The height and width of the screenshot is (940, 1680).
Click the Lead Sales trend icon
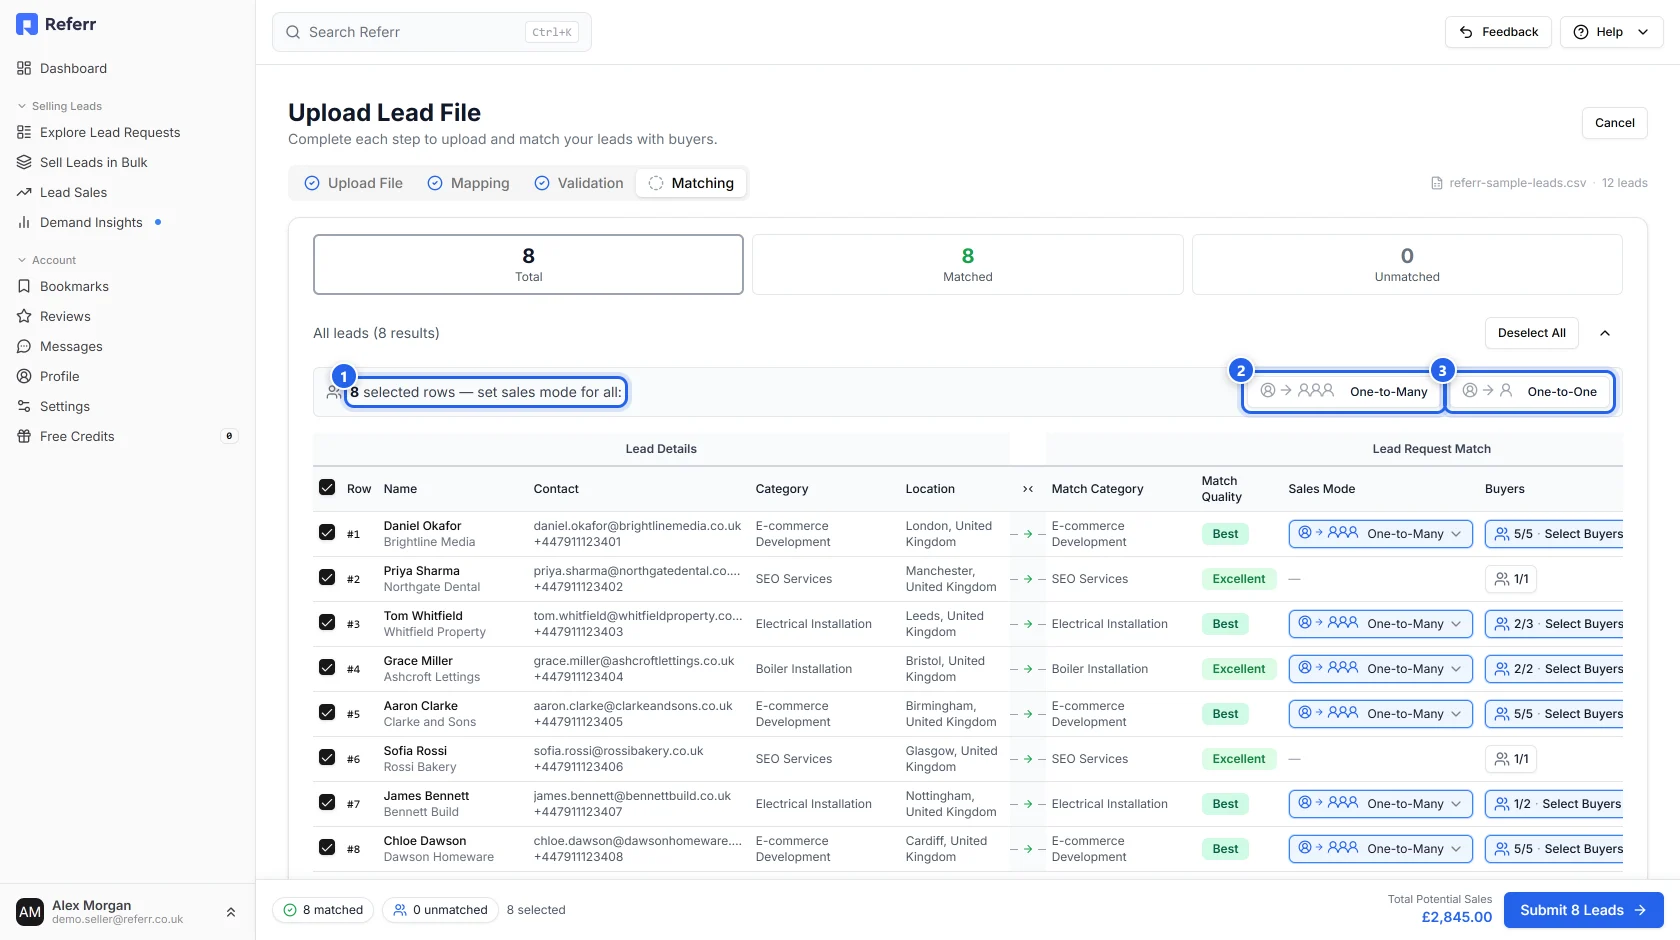[x=24, y=192]
